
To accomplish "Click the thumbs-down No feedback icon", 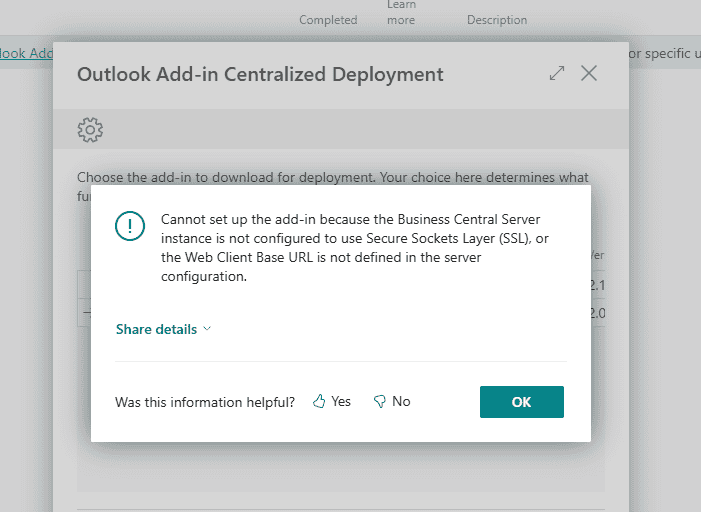I will click(x=380, y=401).
